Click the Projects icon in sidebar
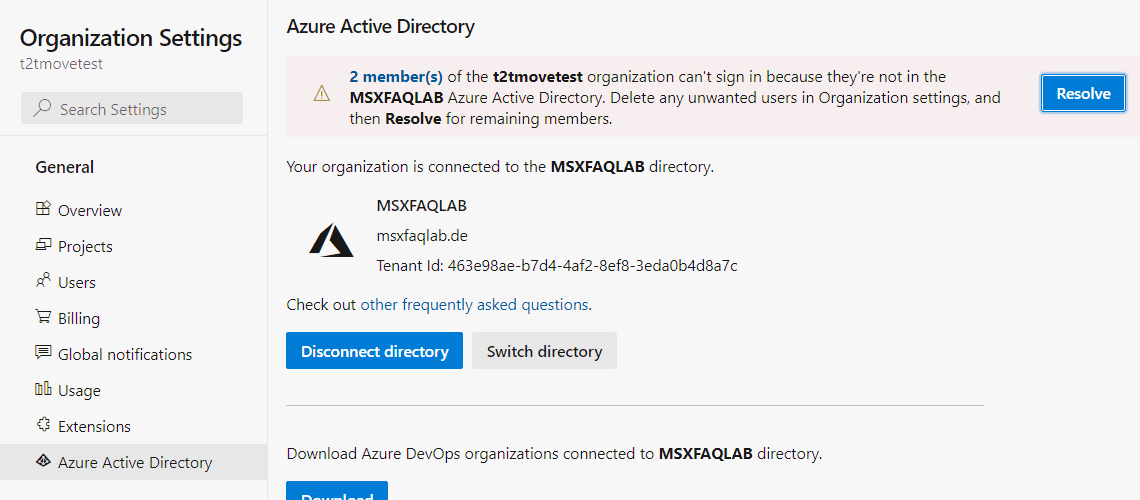Viewport: 1140px width, 500px height. (43, 246)
